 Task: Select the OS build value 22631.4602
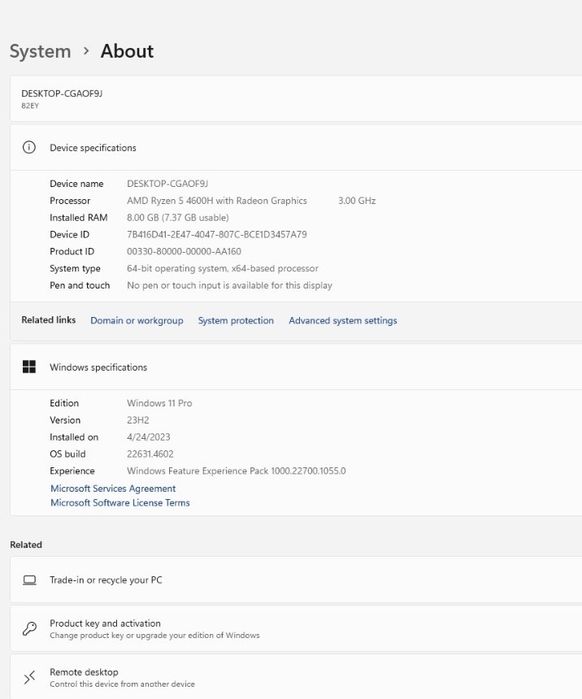coord(150,454)
